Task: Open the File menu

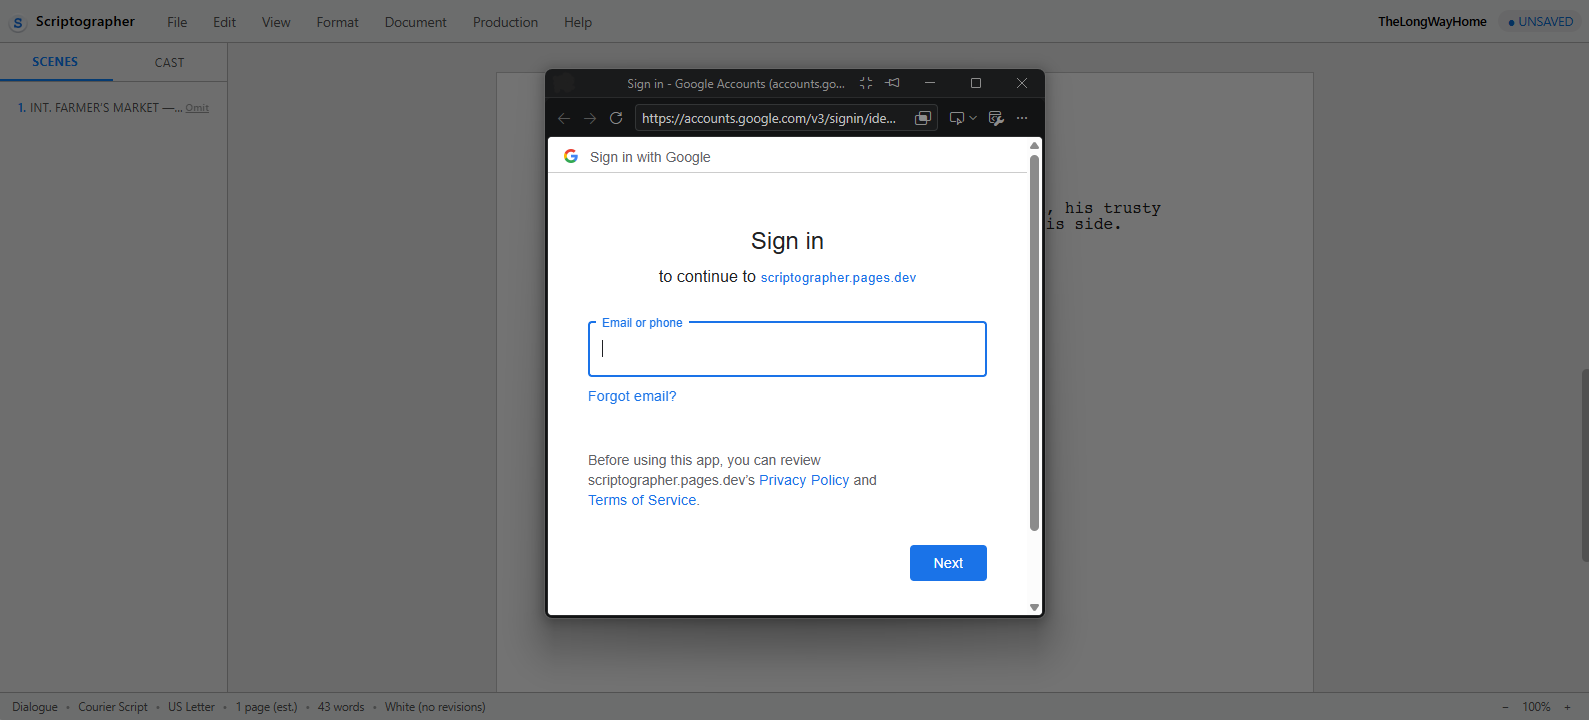Action: 177,22
